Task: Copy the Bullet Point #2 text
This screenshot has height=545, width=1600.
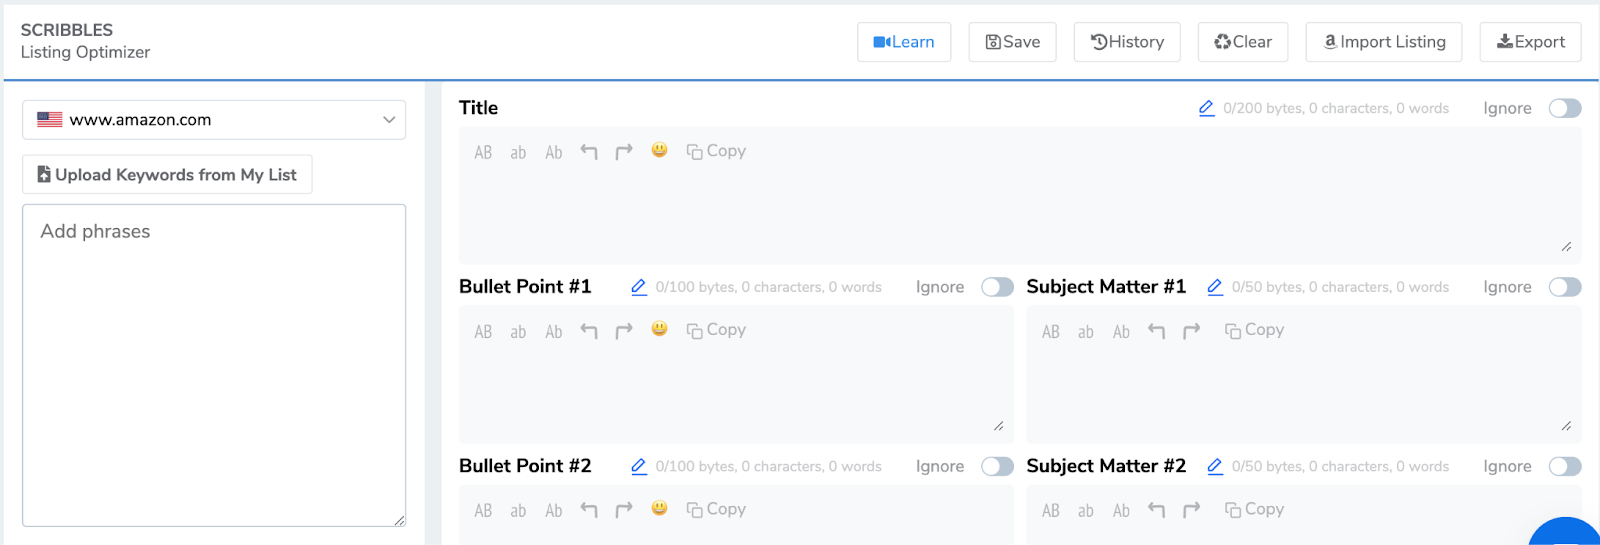Action: click(716, 509)
